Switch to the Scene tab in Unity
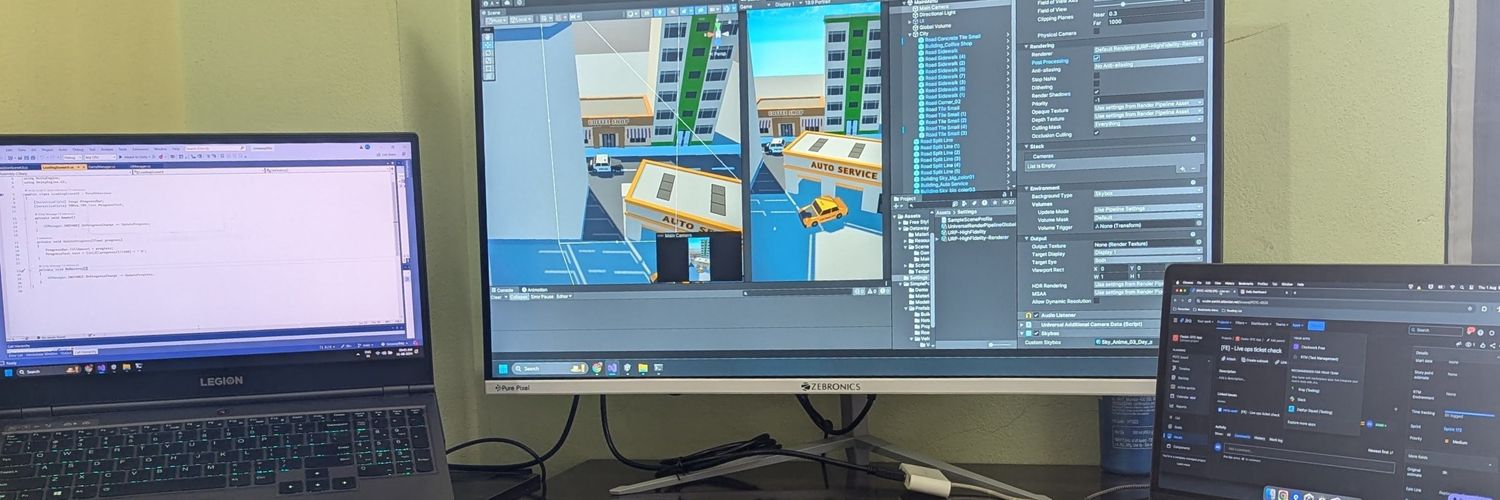The height and width of the screenshot is (500, 1500). [x=490, y=13]
